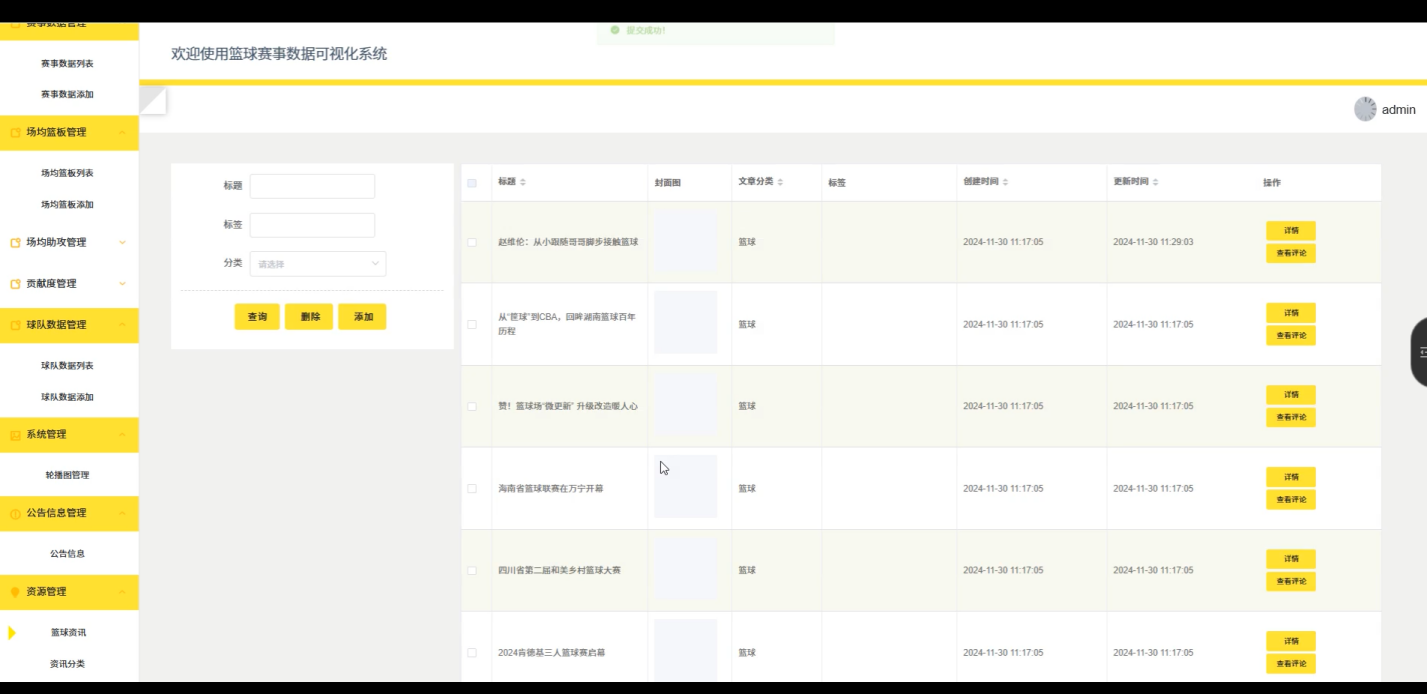Toggle the select-all checkbox in table header
1427x694 pixels.
tap(472, 183)
